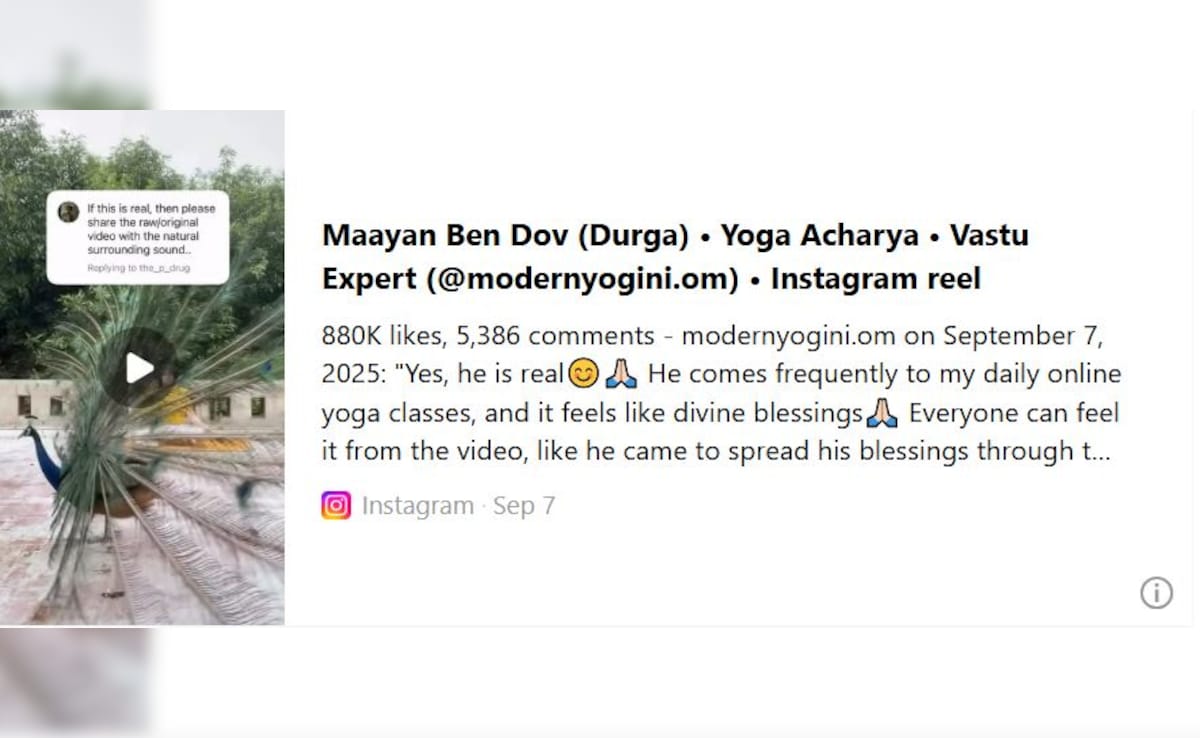Select the 'Instagram reel' text in heading
Screen dimensions: 1200x738
point(876,279)
